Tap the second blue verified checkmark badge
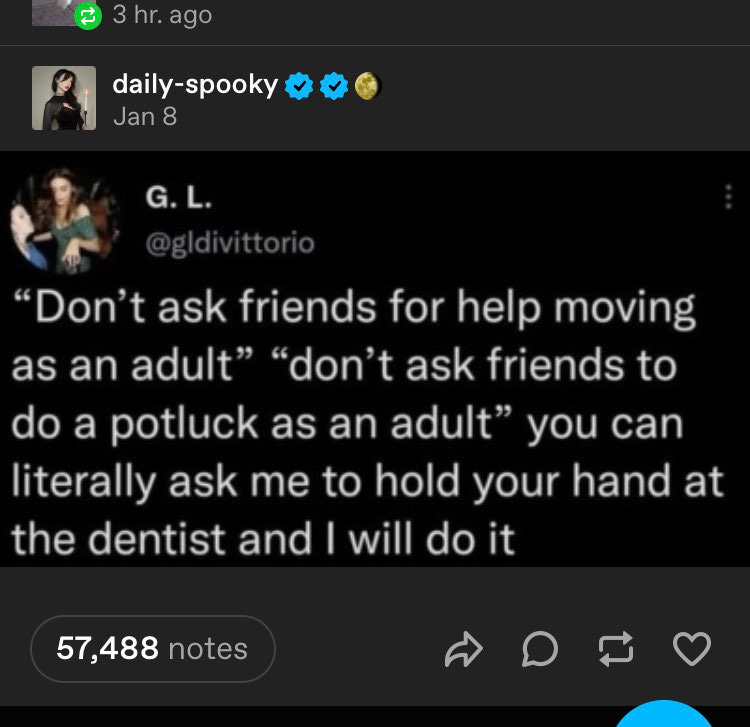Screen dimensions: 750x727 coord(334,86)
